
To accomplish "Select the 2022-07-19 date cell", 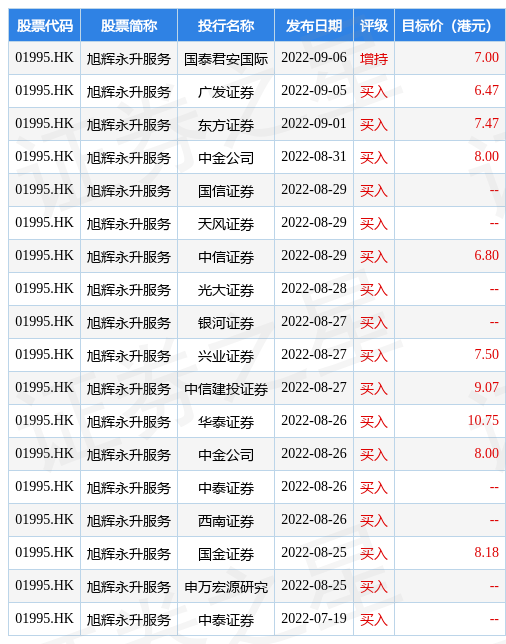I will [x=314, y=619].
